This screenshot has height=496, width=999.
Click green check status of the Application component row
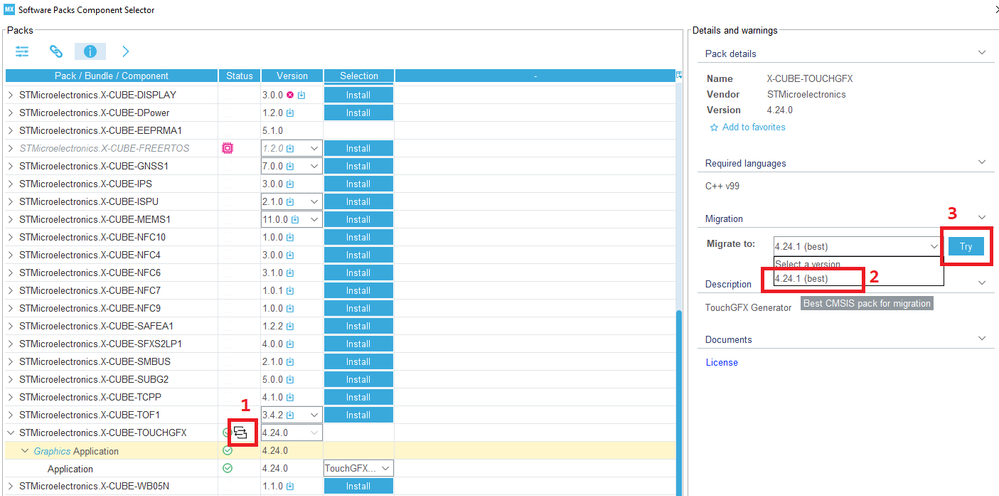[x=227, y=469]
